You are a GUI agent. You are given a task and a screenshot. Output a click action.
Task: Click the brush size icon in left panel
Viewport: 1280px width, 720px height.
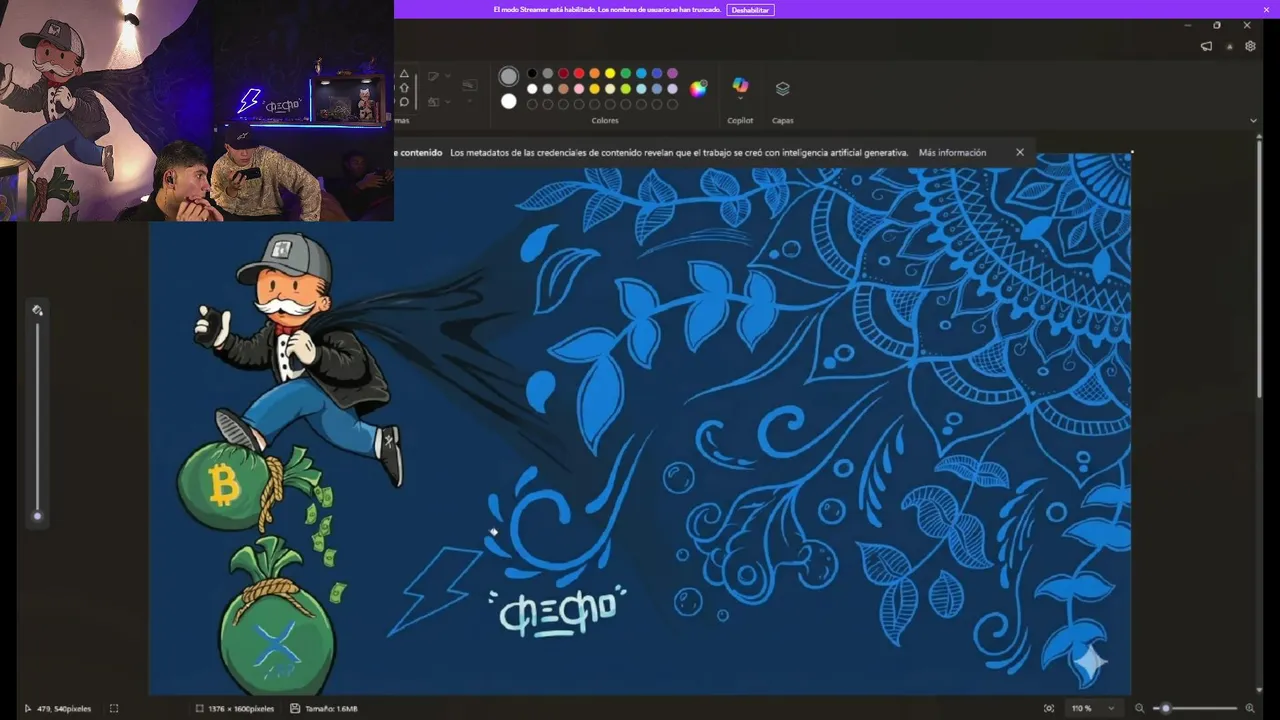pyautogui.click(x=37, y=310)
